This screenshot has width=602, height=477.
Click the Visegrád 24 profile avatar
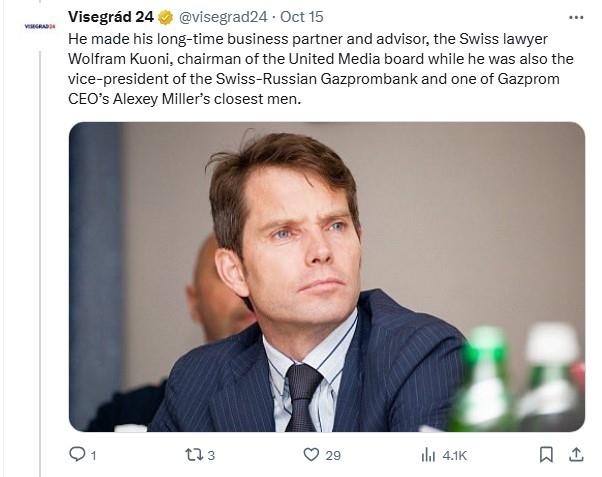pyautogui.click(x=37, y=26)
